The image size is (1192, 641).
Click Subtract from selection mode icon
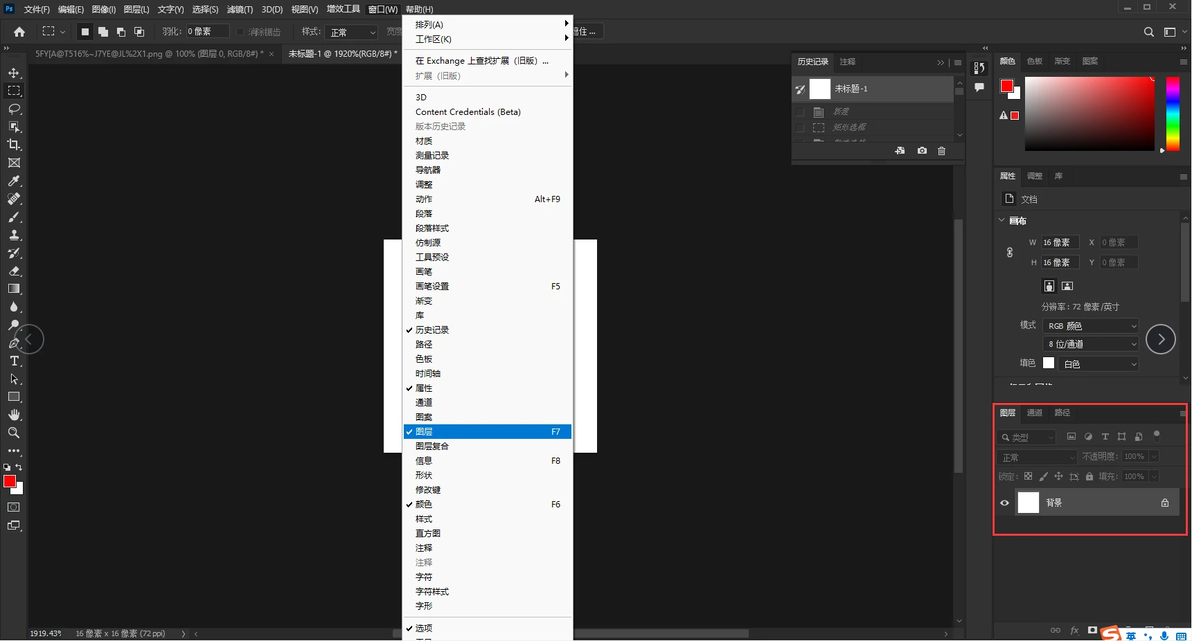tap(121, 32)
